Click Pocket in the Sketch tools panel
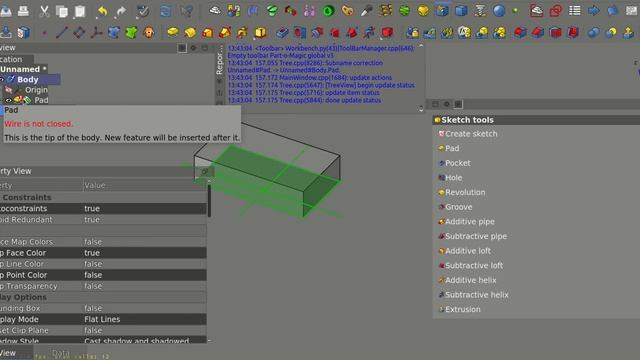 pyautogui.click(x=458, y=163)
